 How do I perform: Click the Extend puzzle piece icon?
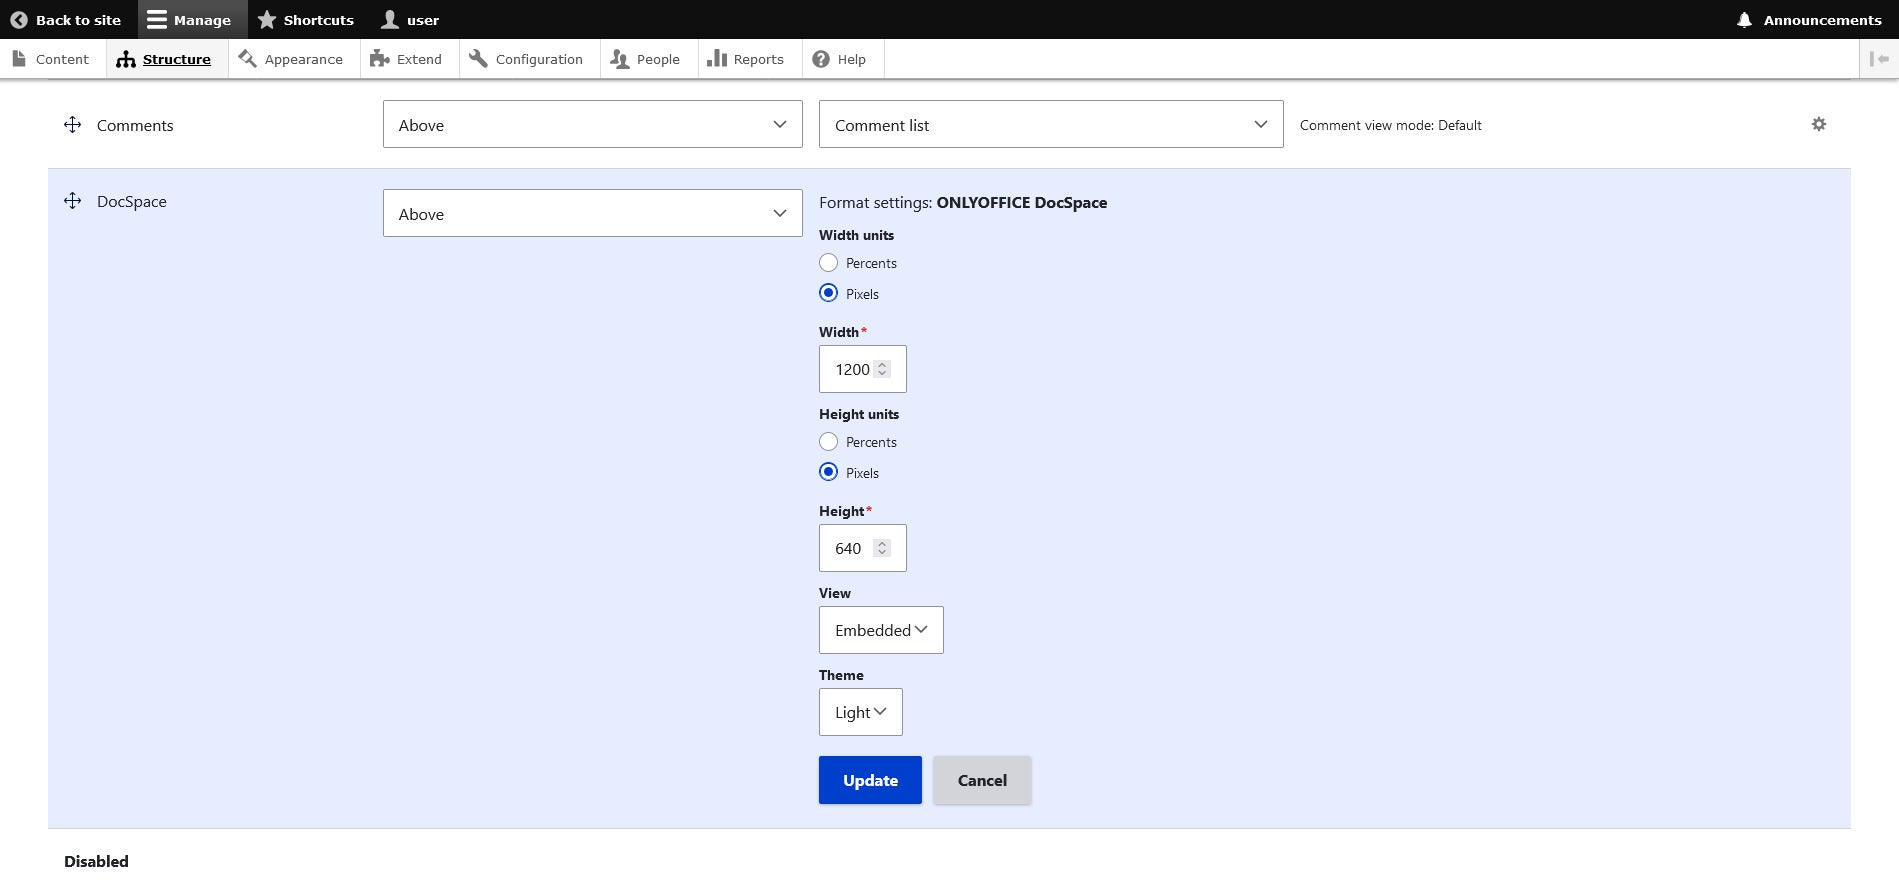(x=379, y=59)
